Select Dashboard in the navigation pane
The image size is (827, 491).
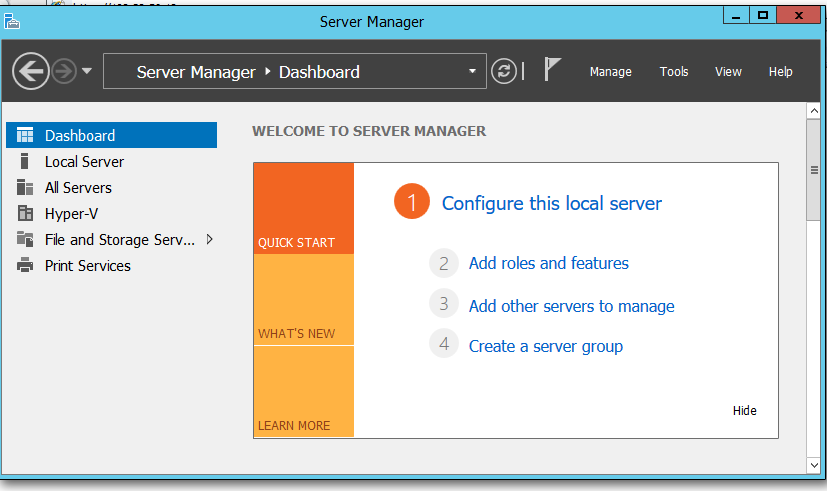tap(111, 135)
